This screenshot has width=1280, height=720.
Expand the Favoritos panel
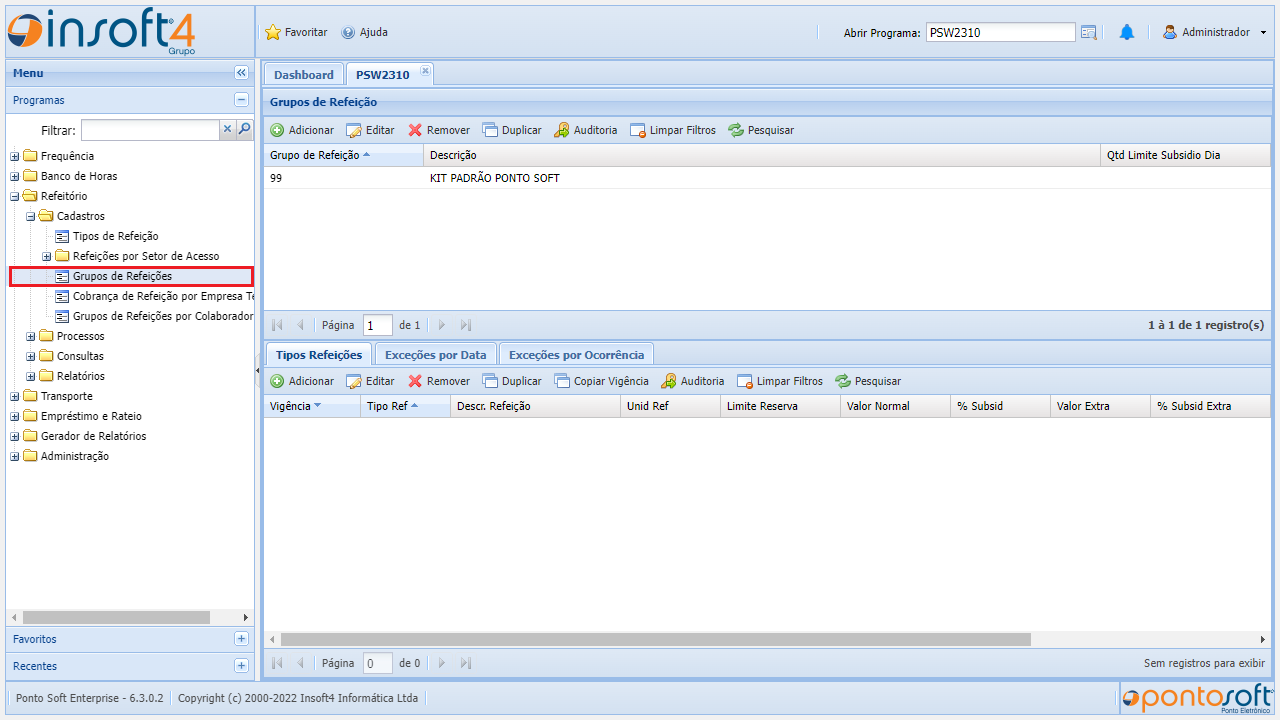click(241, 639)
